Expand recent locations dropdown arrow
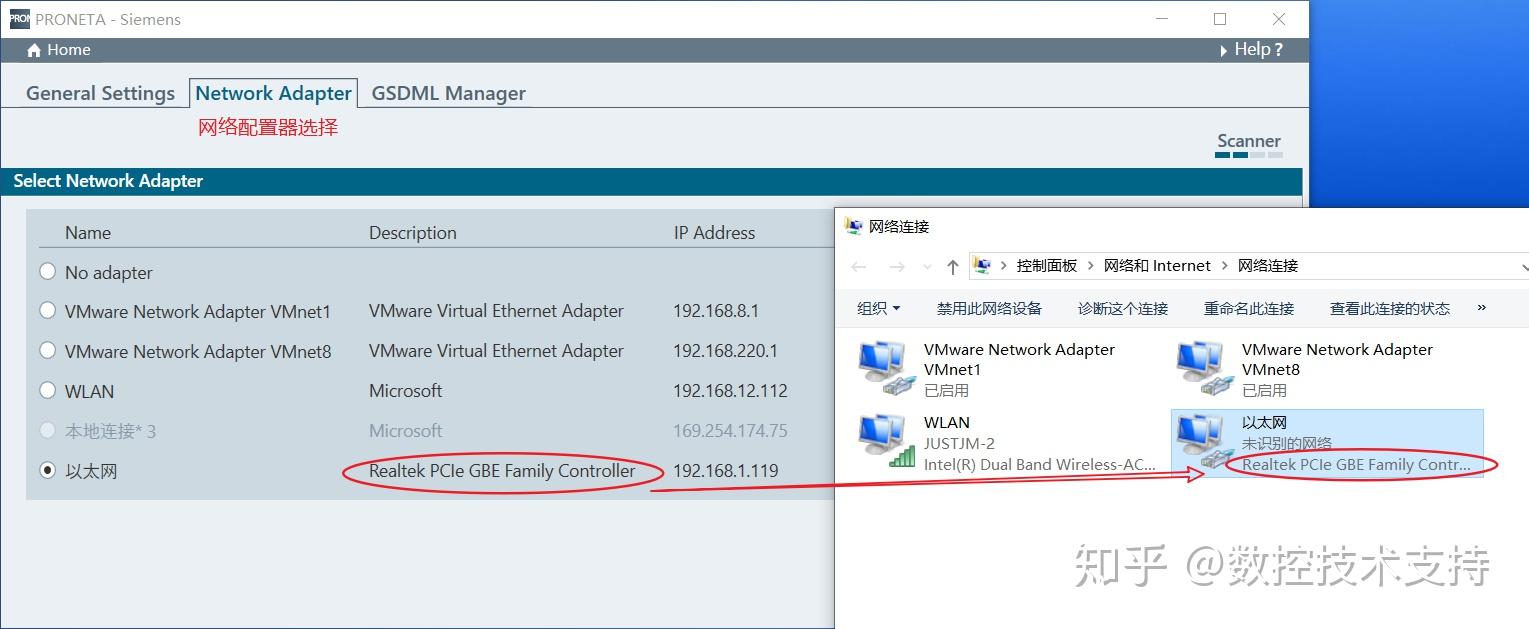The image size is (1529, 629). [927, 267]
